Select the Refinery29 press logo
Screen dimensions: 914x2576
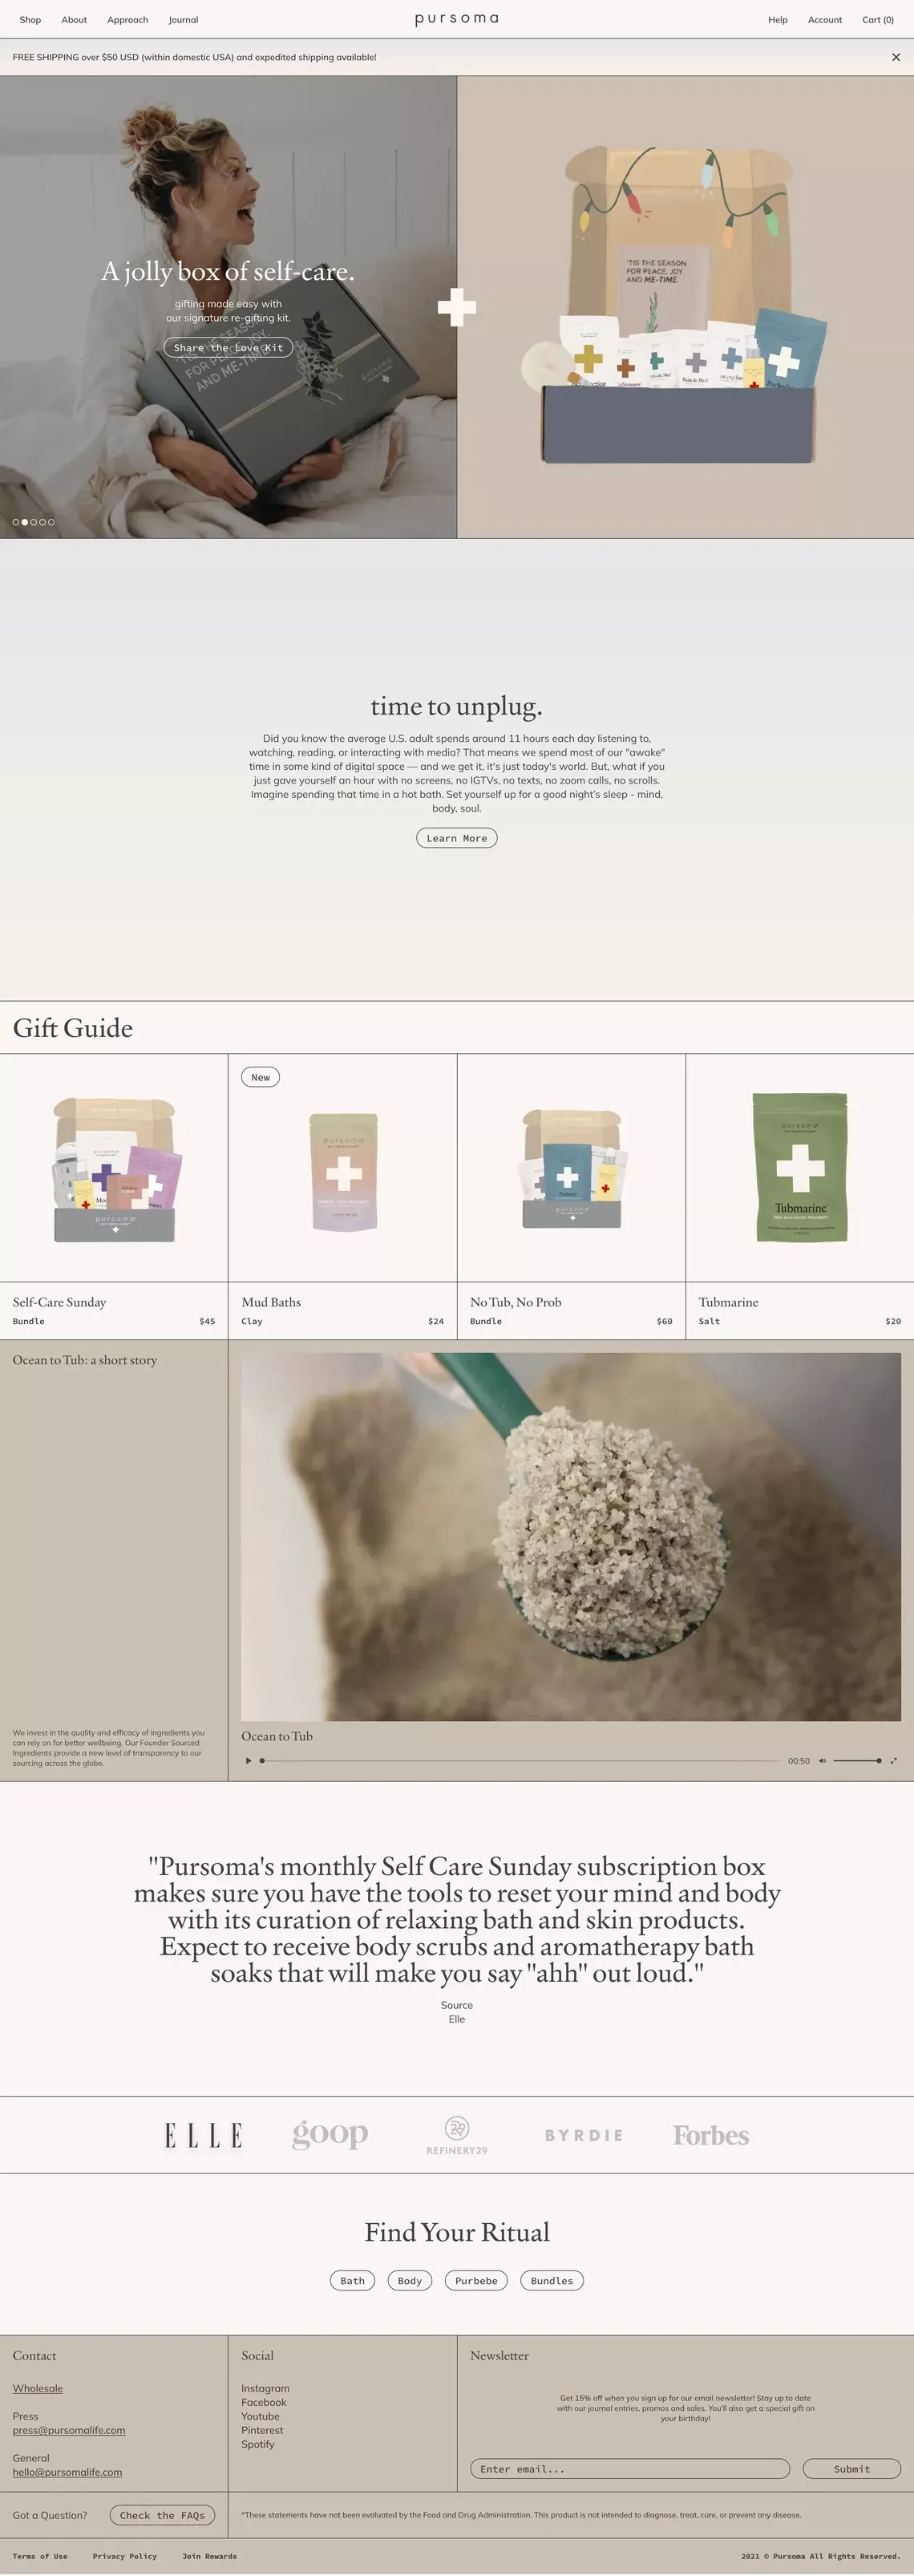(x=457, y=2136)
